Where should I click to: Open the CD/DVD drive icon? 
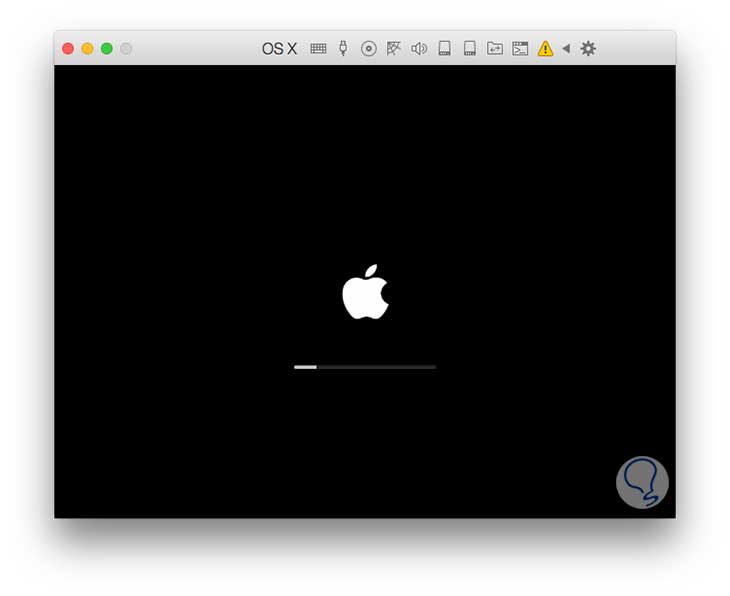click(368, 48)
